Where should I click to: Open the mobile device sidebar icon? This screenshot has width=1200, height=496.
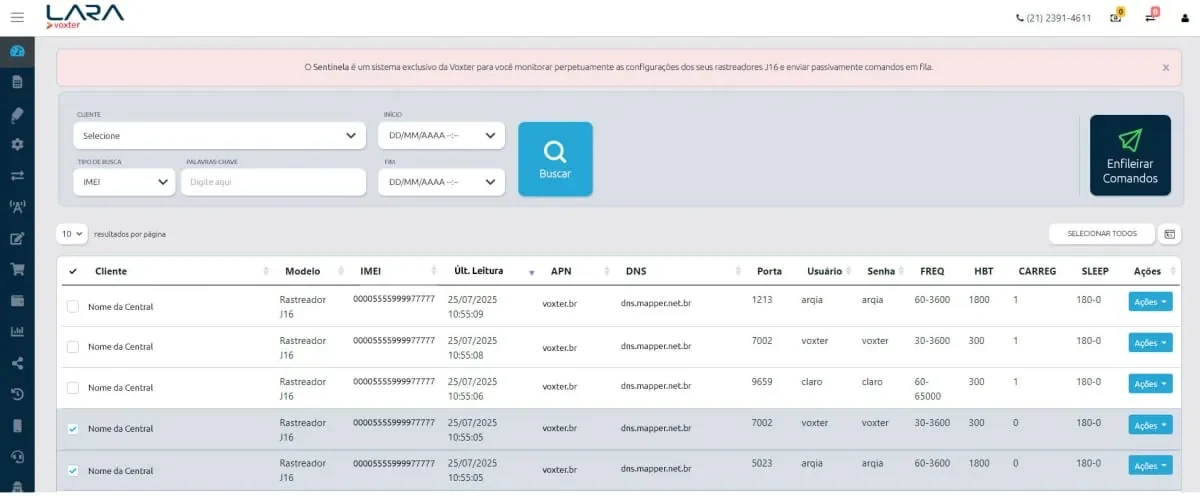[x=17, y=425]
